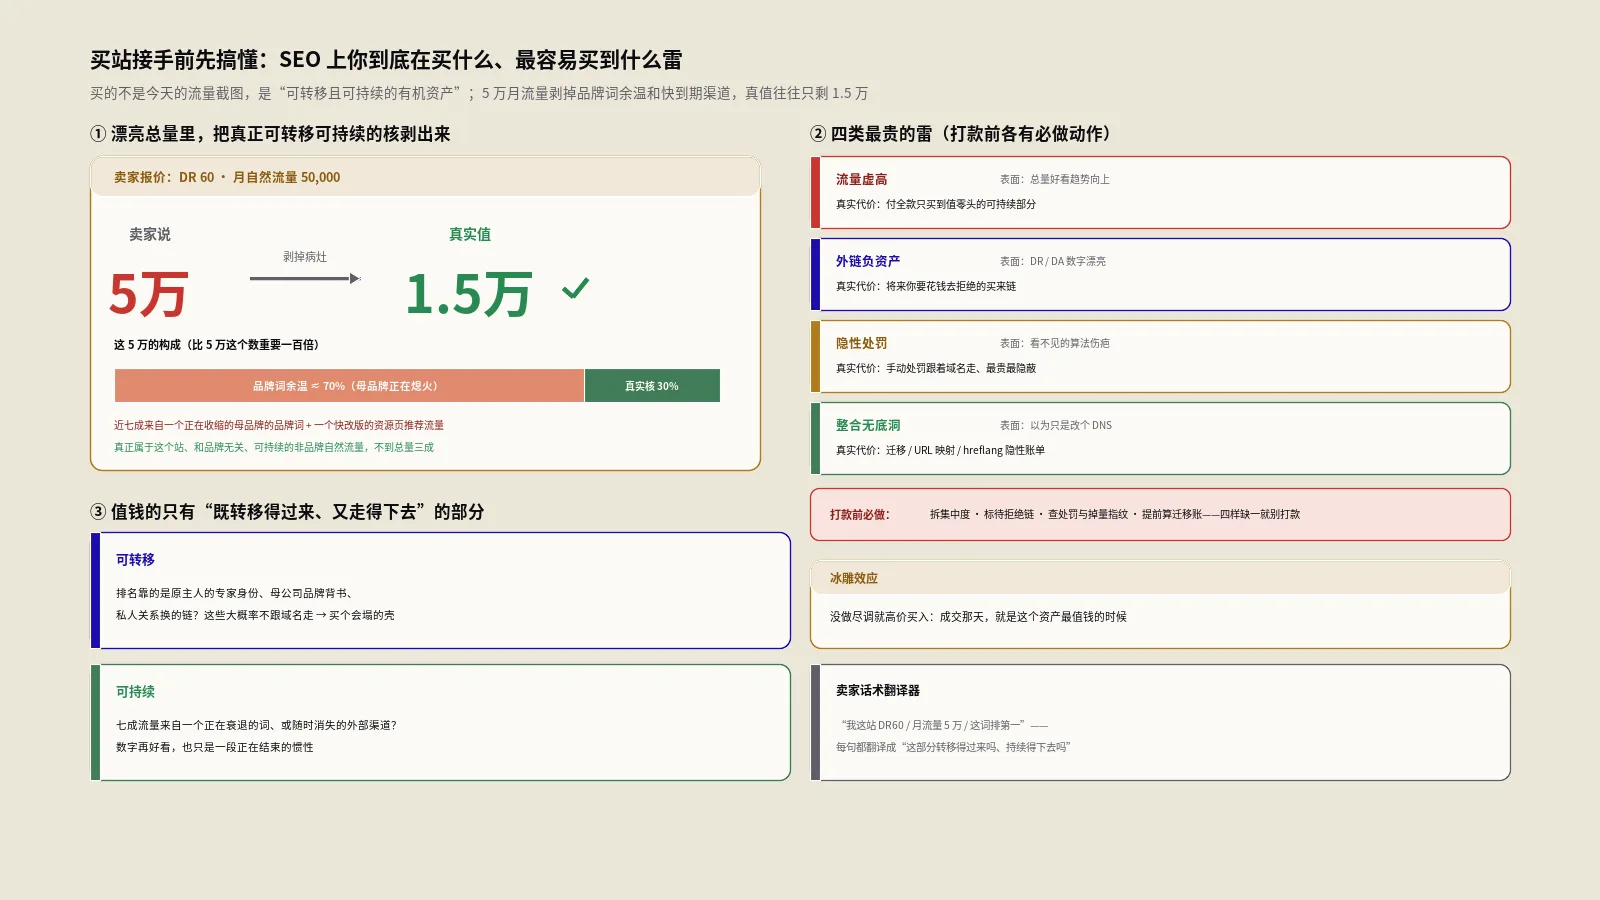Click the line starting 每句都翻译成
Viewport: 1600px width, 900px height.
[x=953, y=748]
